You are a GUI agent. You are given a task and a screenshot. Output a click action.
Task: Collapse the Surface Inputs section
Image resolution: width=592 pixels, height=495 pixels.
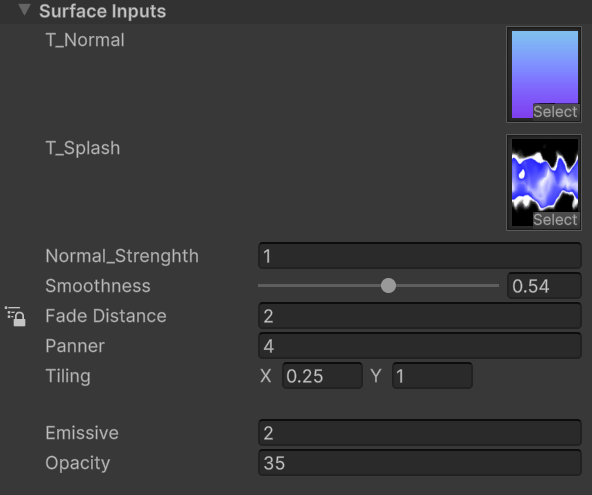(x=24, y=10)
